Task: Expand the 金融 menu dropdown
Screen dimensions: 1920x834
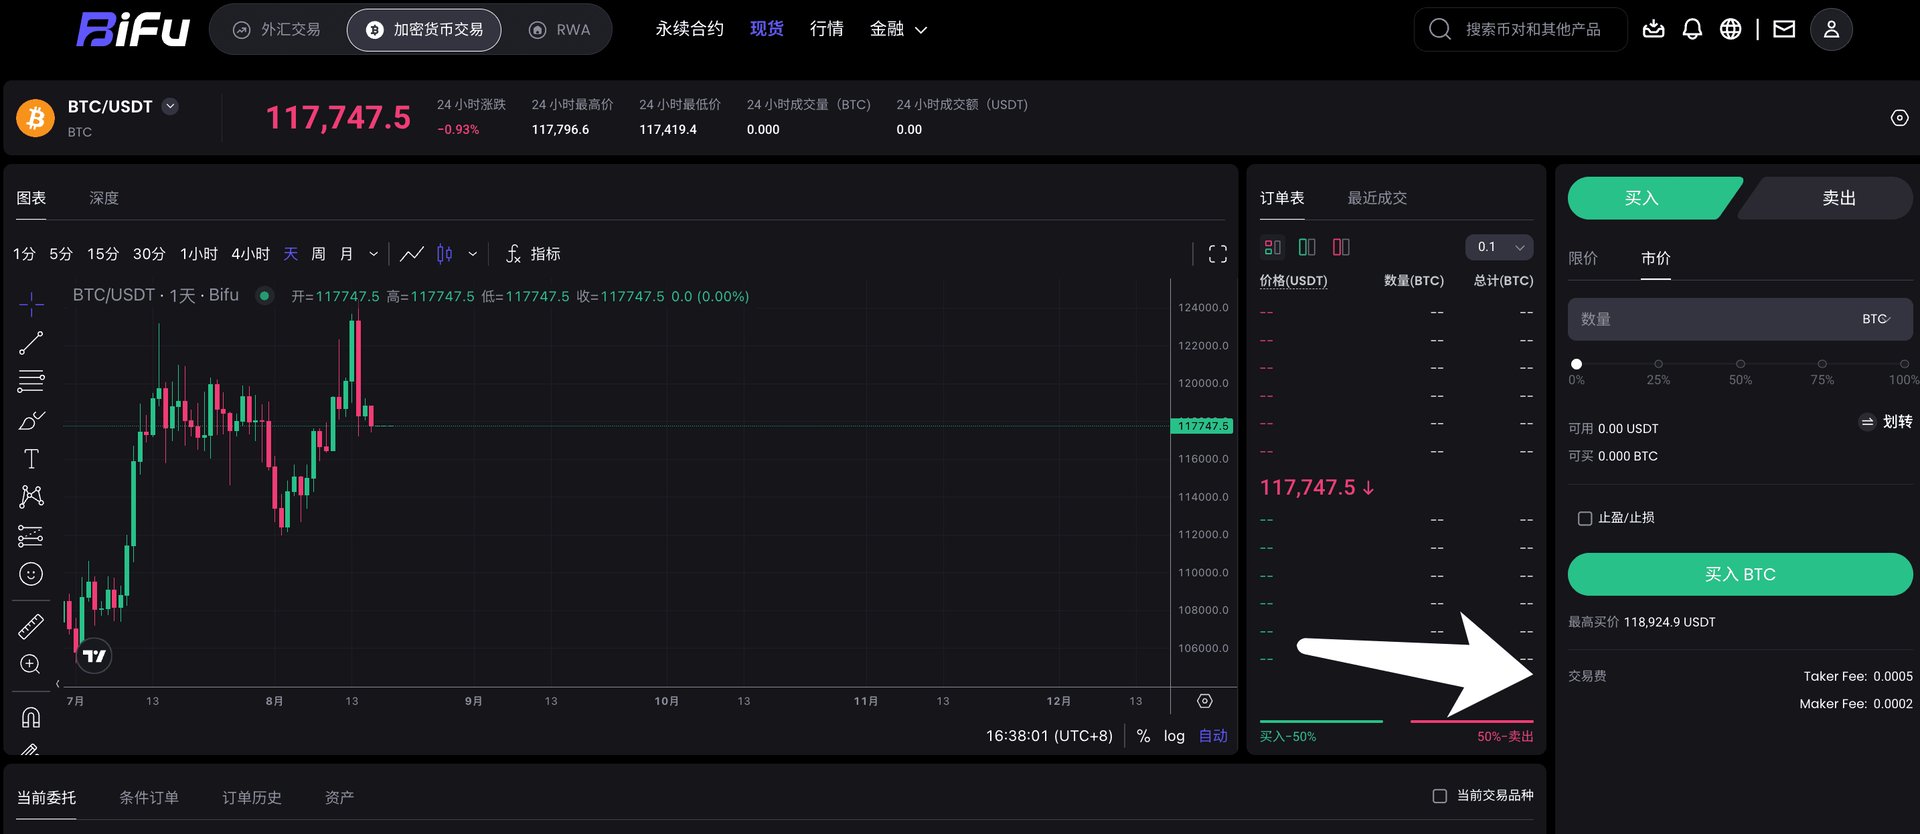Action: click(898, 29)
